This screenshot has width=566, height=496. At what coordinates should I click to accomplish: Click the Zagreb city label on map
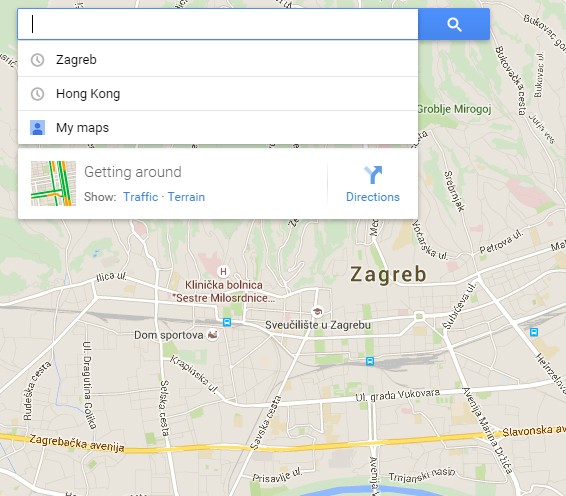coord(389,274)
